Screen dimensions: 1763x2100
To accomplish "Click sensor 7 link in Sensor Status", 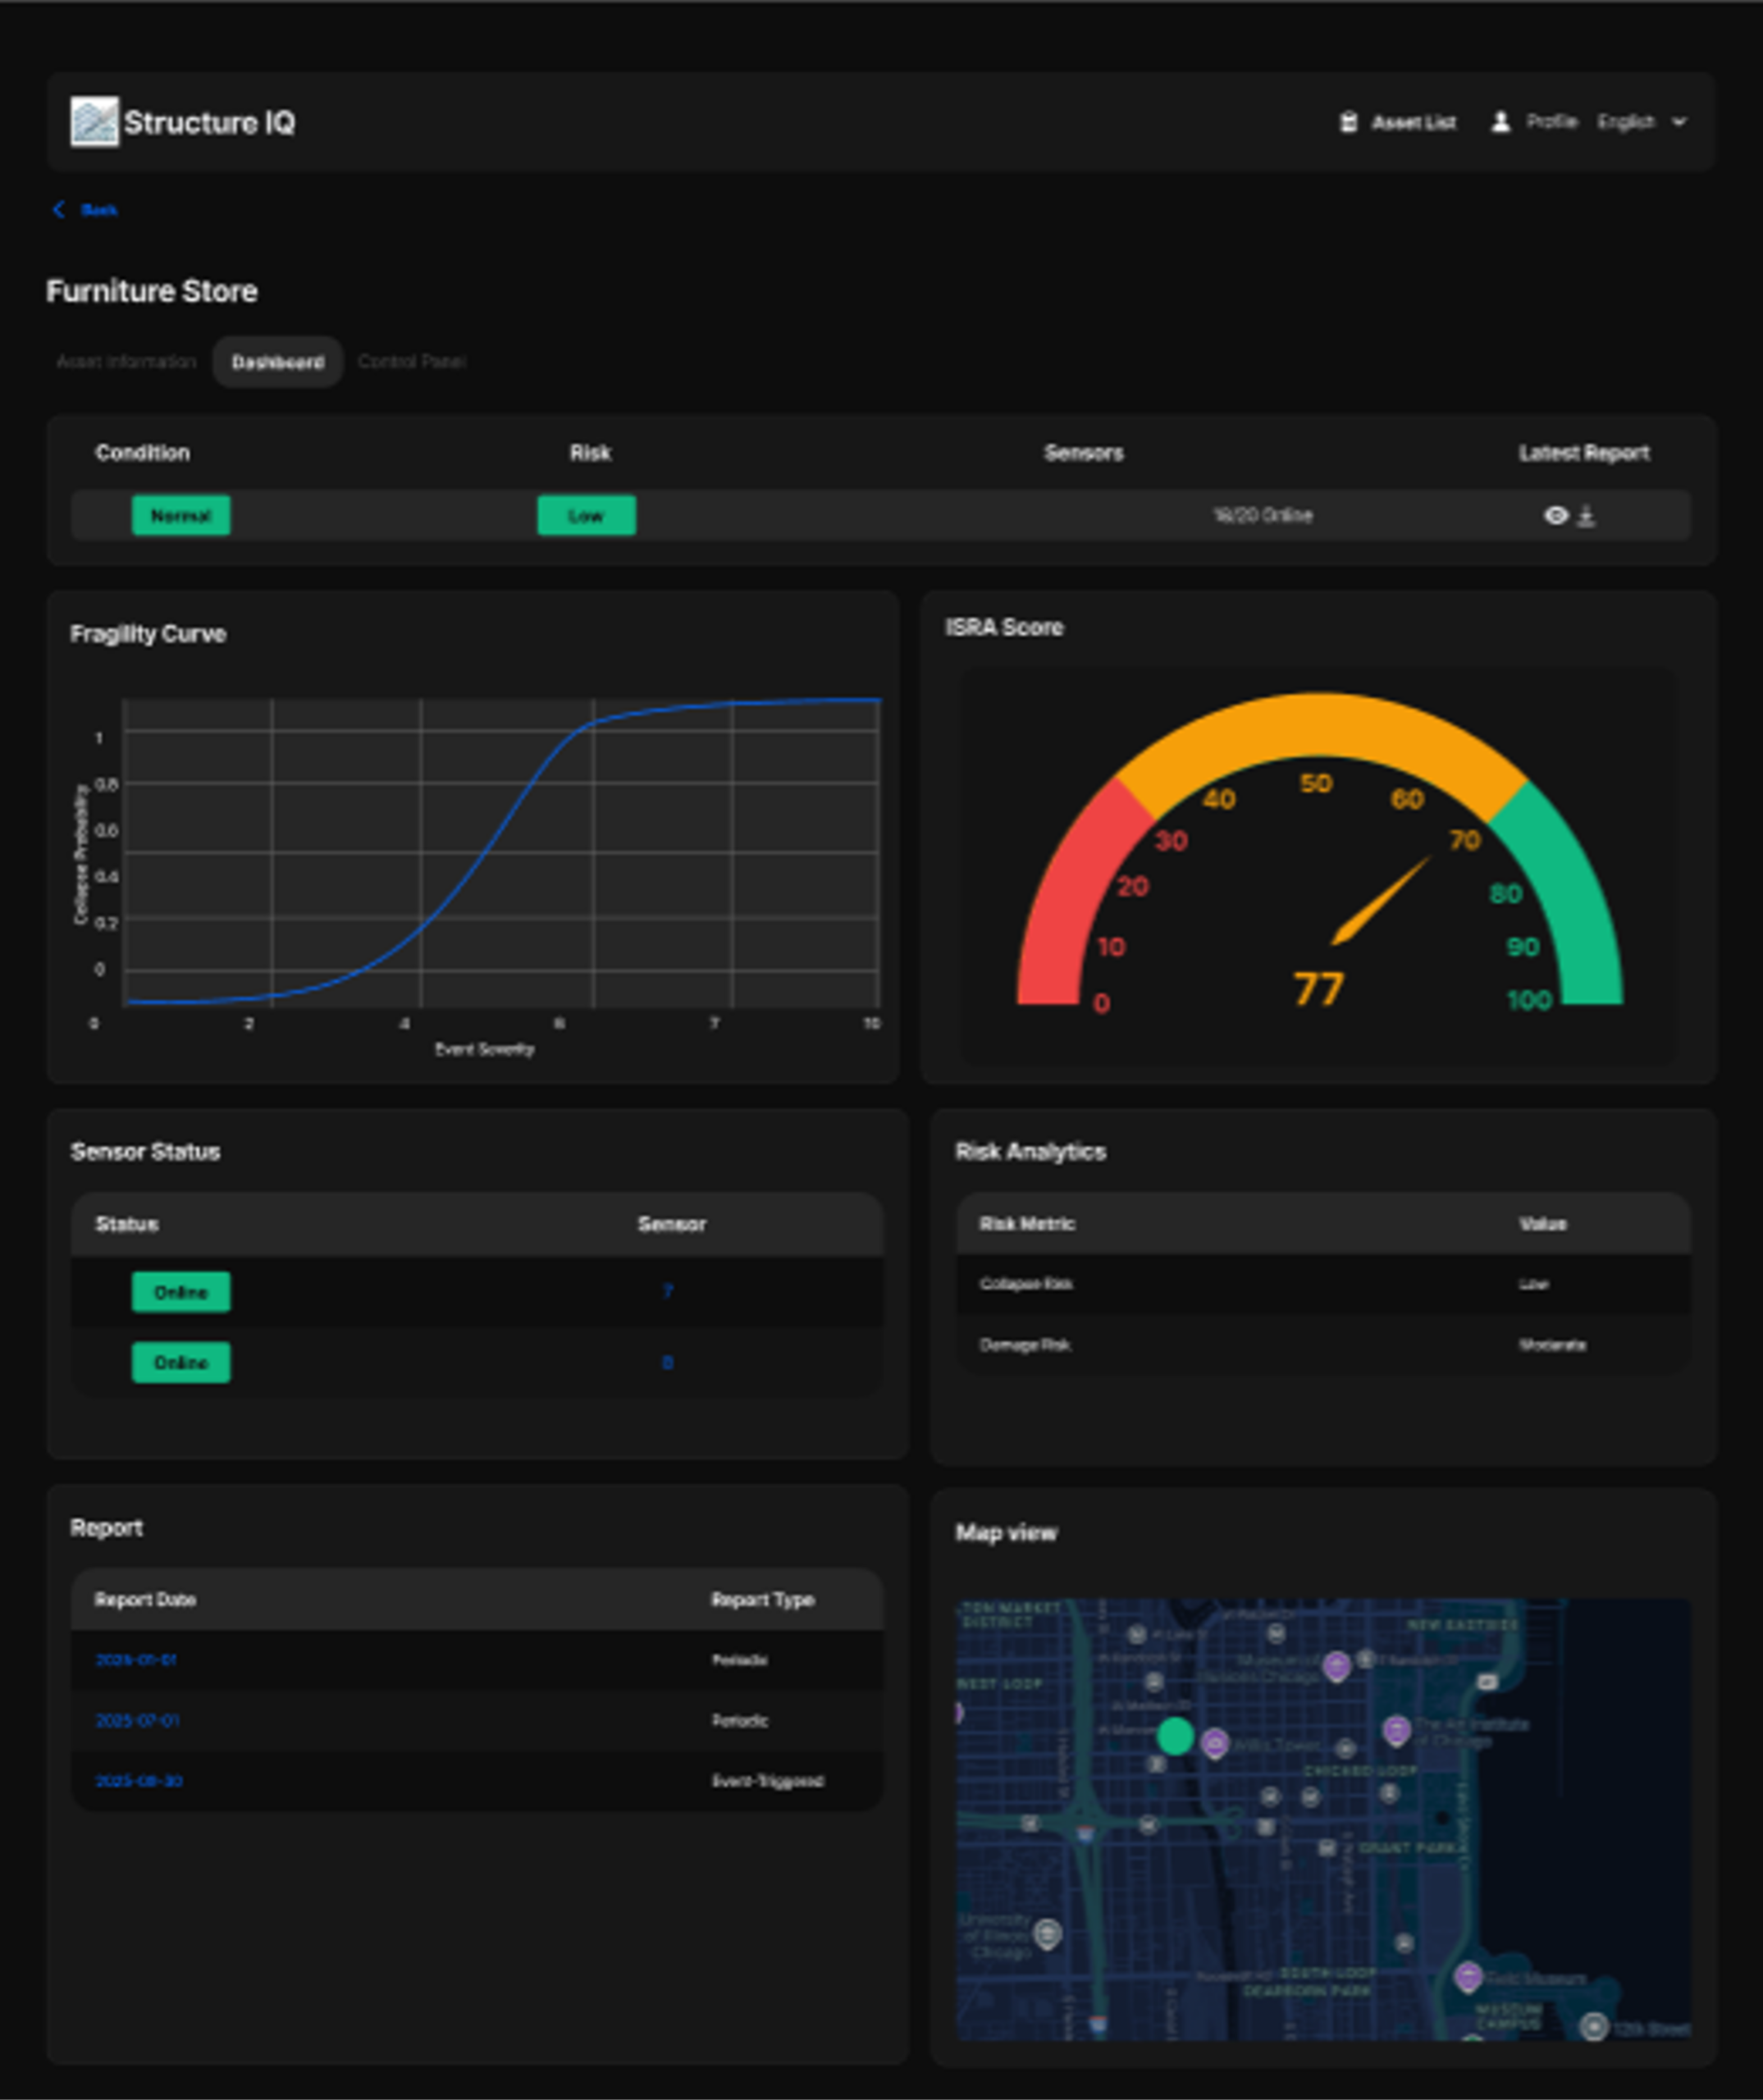I will pos(667,1291).
